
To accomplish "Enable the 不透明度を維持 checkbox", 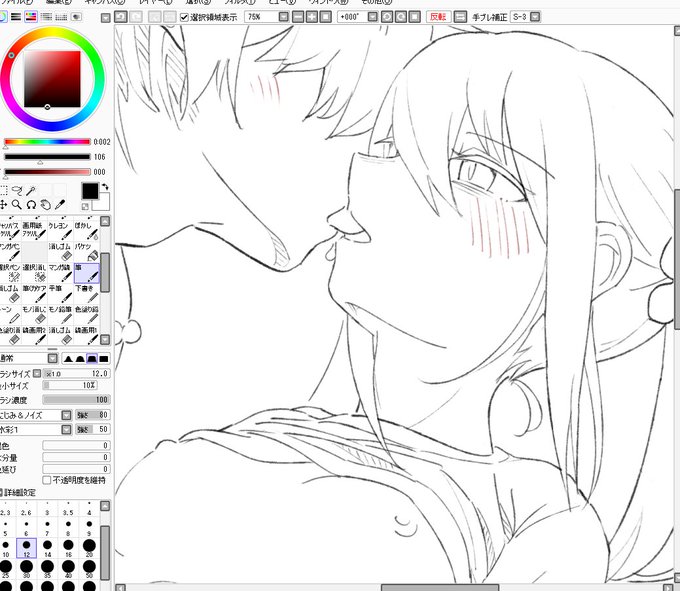I will pyautogui.click(x=47, y=480).
